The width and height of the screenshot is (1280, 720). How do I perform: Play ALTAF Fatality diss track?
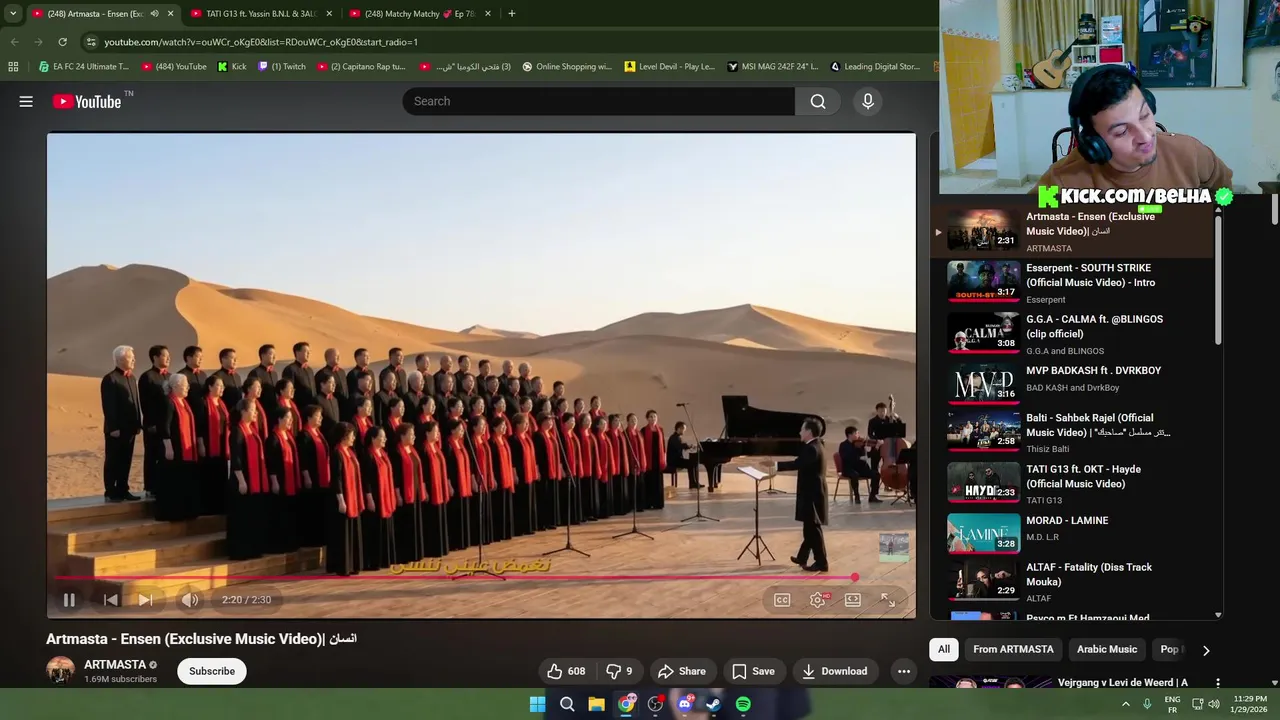coord(1074,582)
